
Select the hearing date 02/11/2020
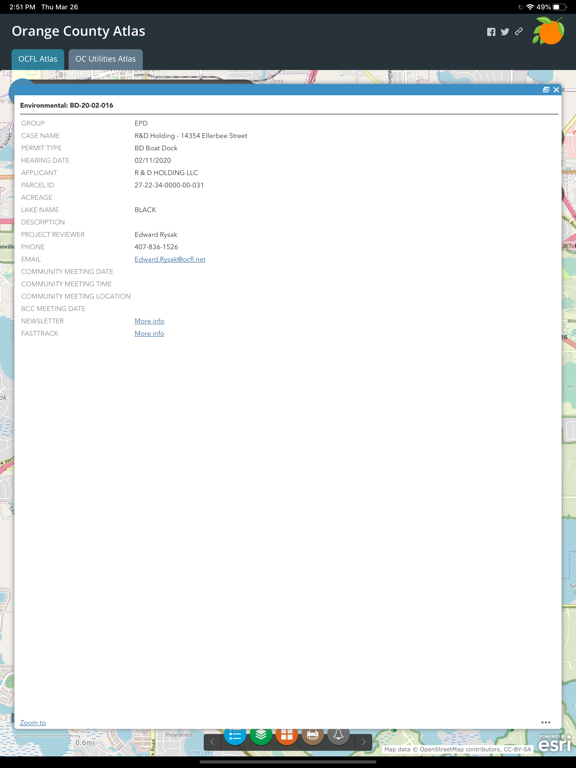pyautogui.click(x=153, y=160)
